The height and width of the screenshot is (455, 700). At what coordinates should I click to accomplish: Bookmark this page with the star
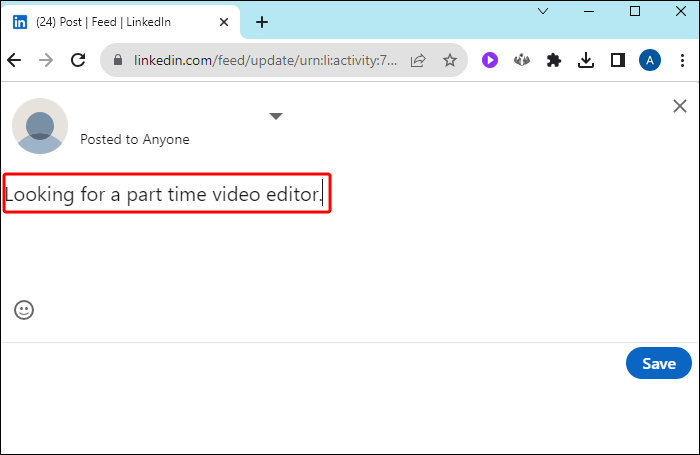(450, 60)
